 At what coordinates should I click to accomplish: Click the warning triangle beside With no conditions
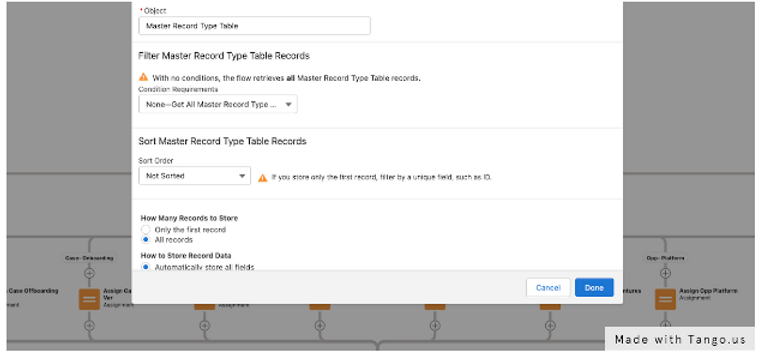(x=143, y=77)
